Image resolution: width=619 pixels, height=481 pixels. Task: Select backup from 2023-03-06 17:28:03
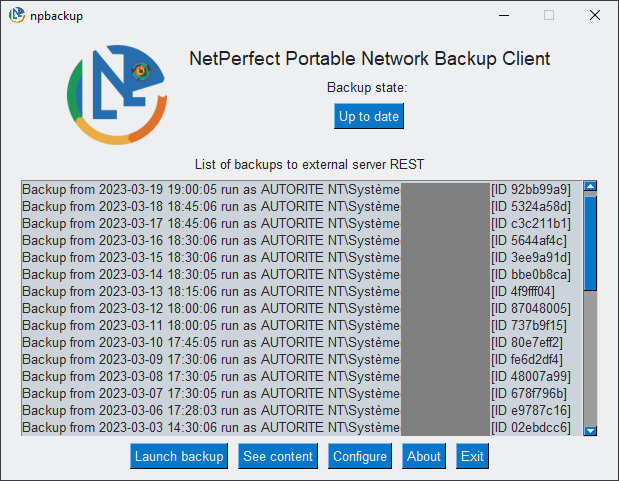pyautogui.click(x=302, y=410)
